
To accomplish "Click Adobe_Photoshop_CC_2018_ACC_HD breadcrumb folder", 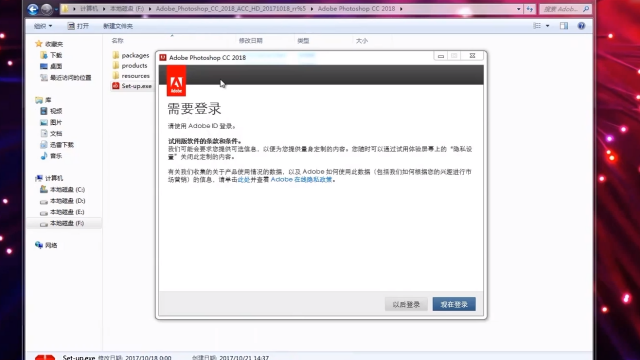I will pyautogui.click(x=231, y=9).
